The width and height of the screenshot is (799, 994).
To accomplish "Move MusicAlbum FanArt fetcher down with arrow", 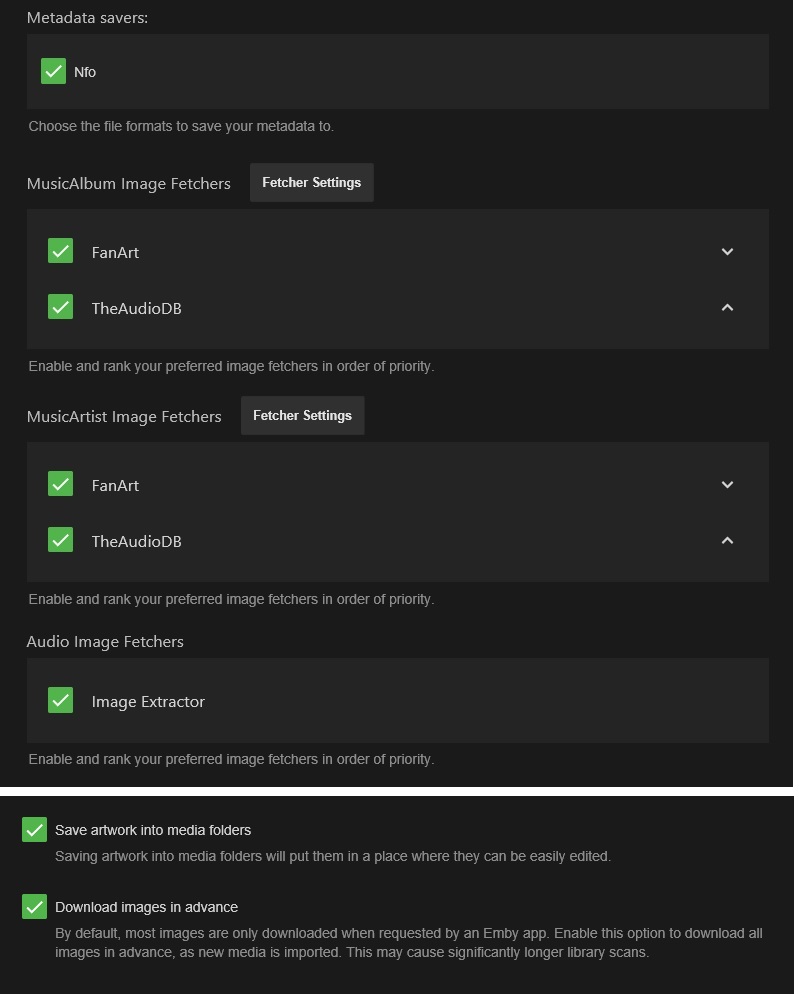I will click(727, 252).
